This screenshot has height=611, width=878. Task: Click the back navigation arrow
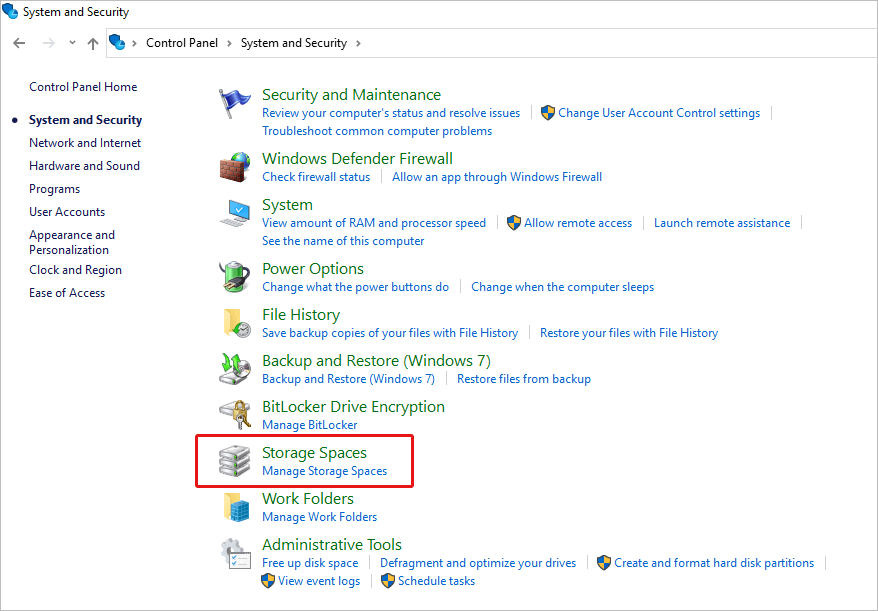[x=19, y=43]
